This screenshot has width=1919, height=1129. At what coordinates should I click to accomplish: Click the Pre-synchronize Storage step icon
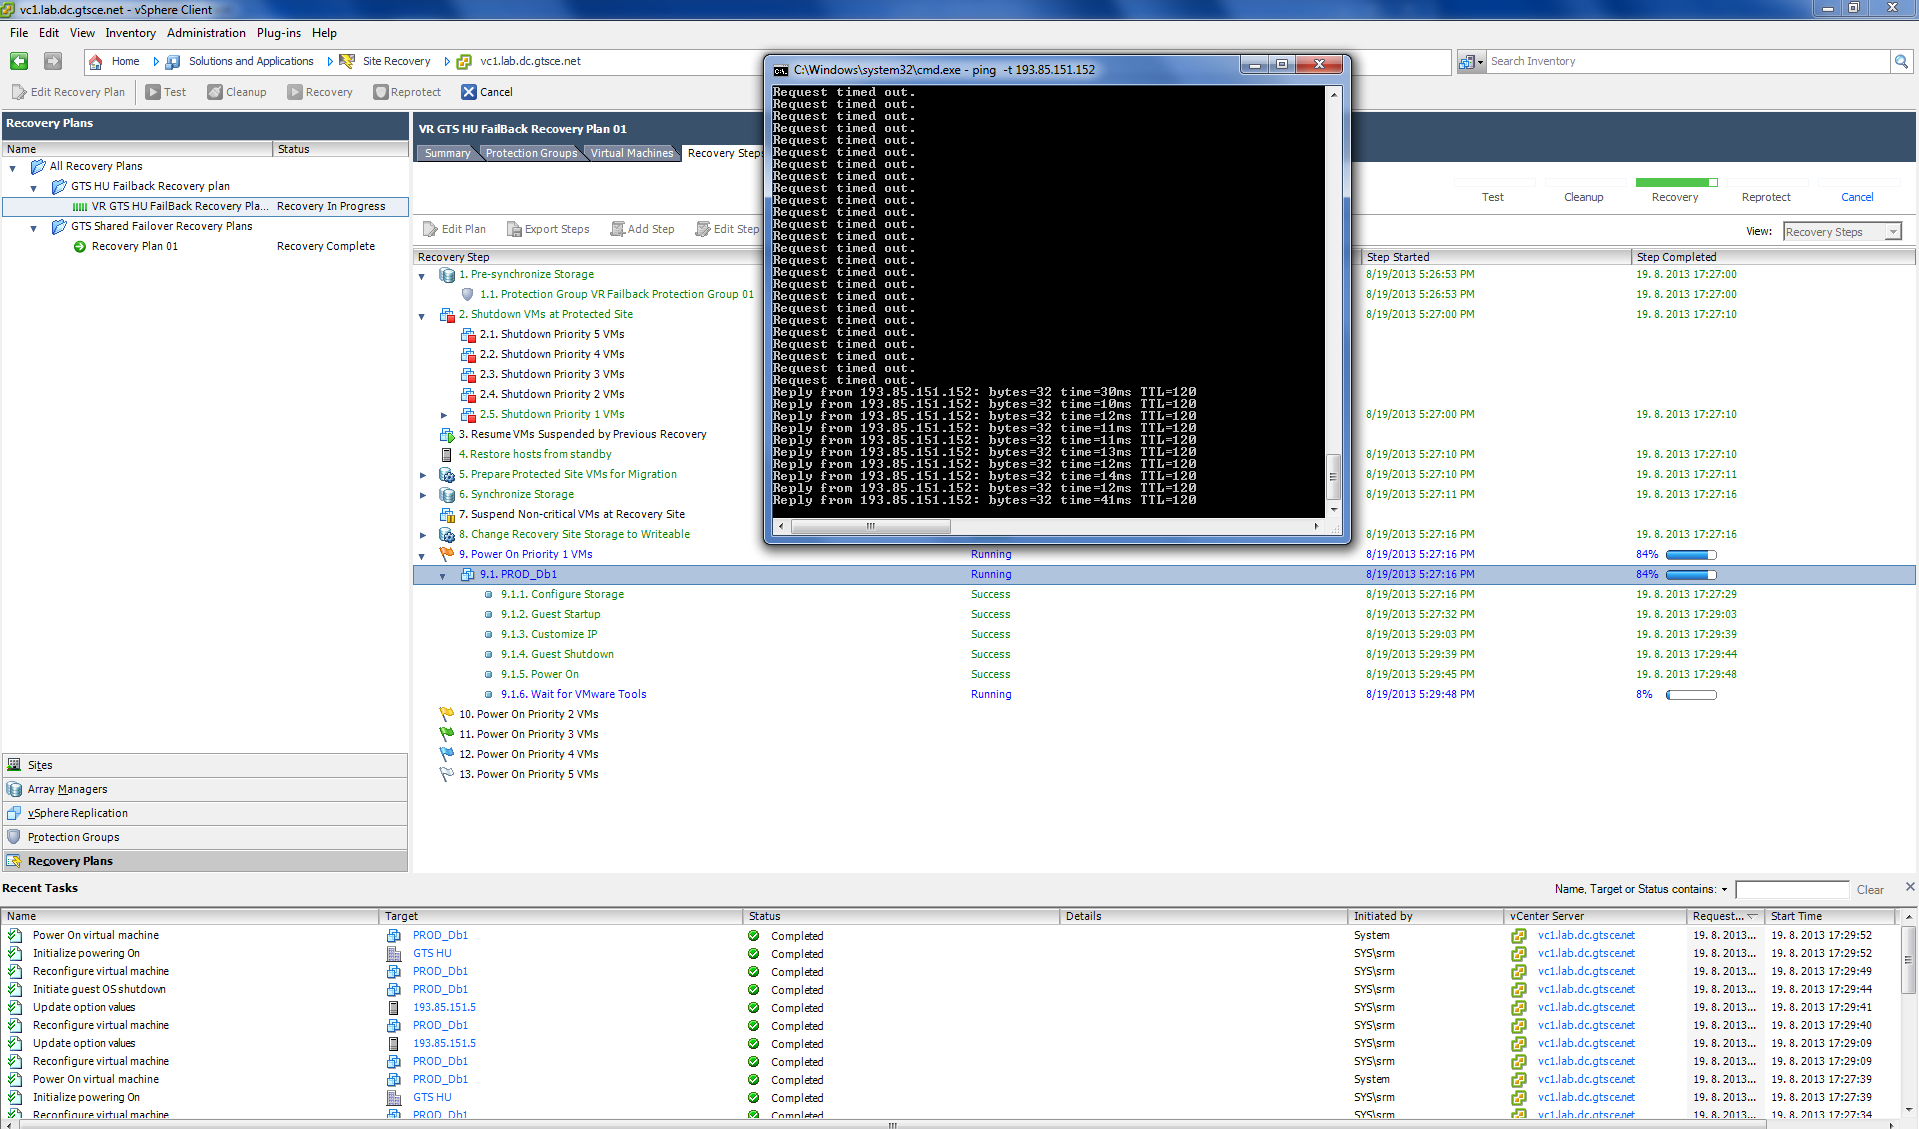click(447, 275)
